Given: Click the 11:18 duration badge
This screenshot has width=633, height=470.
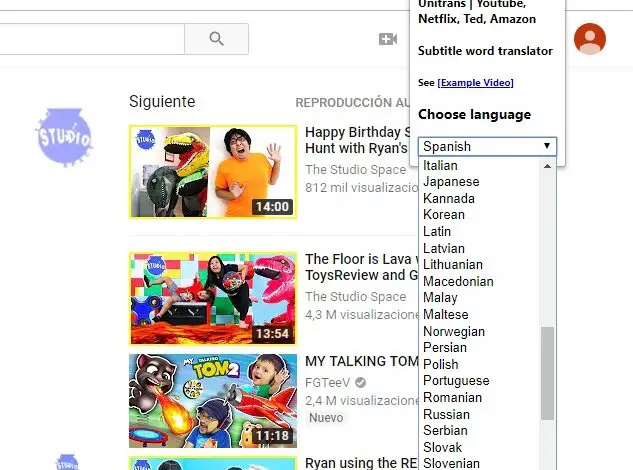Looking at the screenshot, I should (x=272, y=436).
